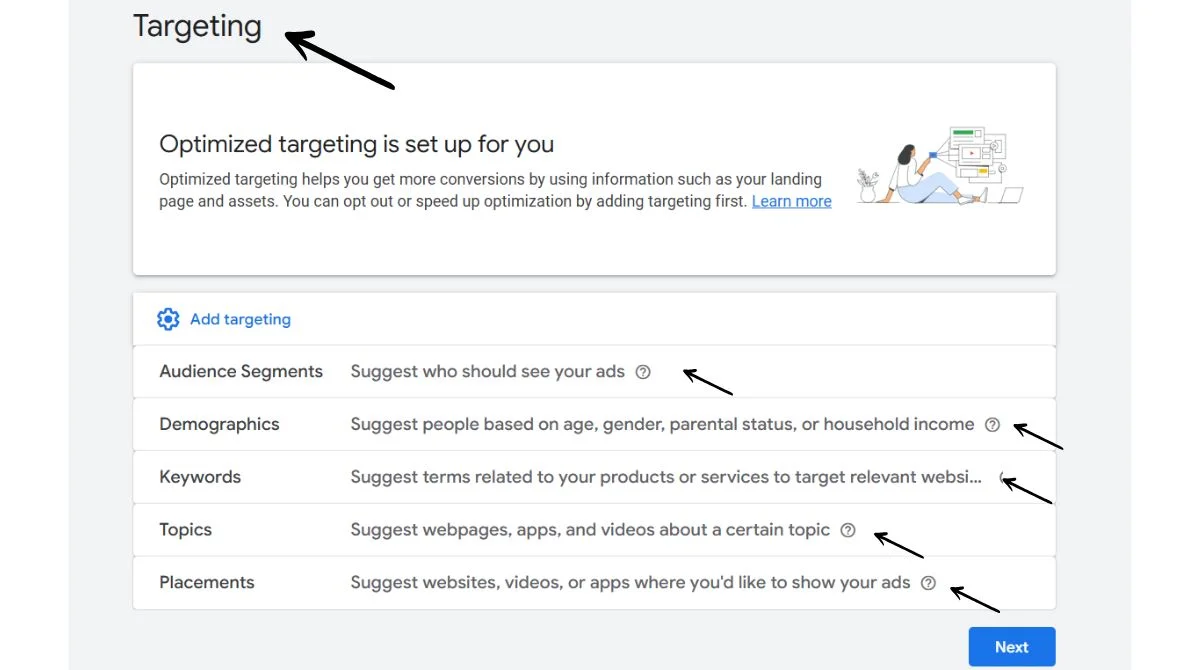Open help icon for Placements row
1200x670 pixels.
click(928, 583)
